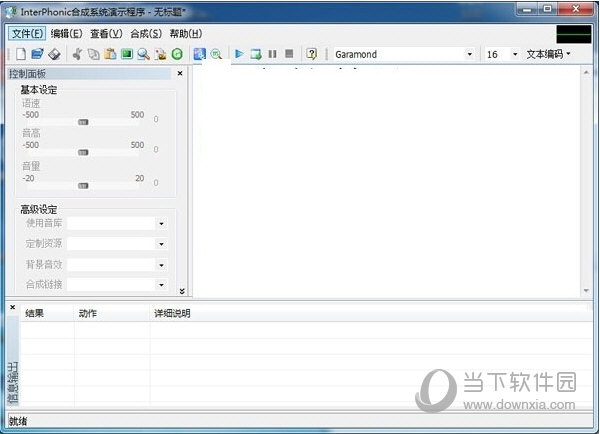Screen dimensions: 600x434
Task: Create a new document from the toolbar
Action: click(21, 54)
